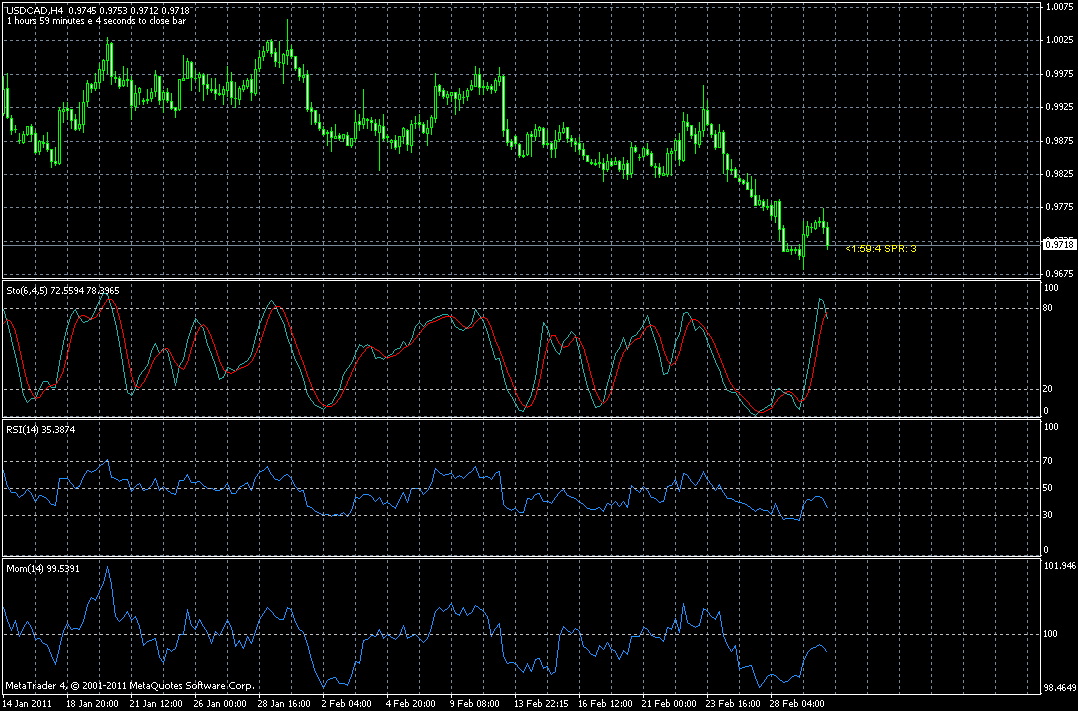Click the 4 Feb 20:00 time label
The image size is (1078, 711).
click(x=411, y=704)
